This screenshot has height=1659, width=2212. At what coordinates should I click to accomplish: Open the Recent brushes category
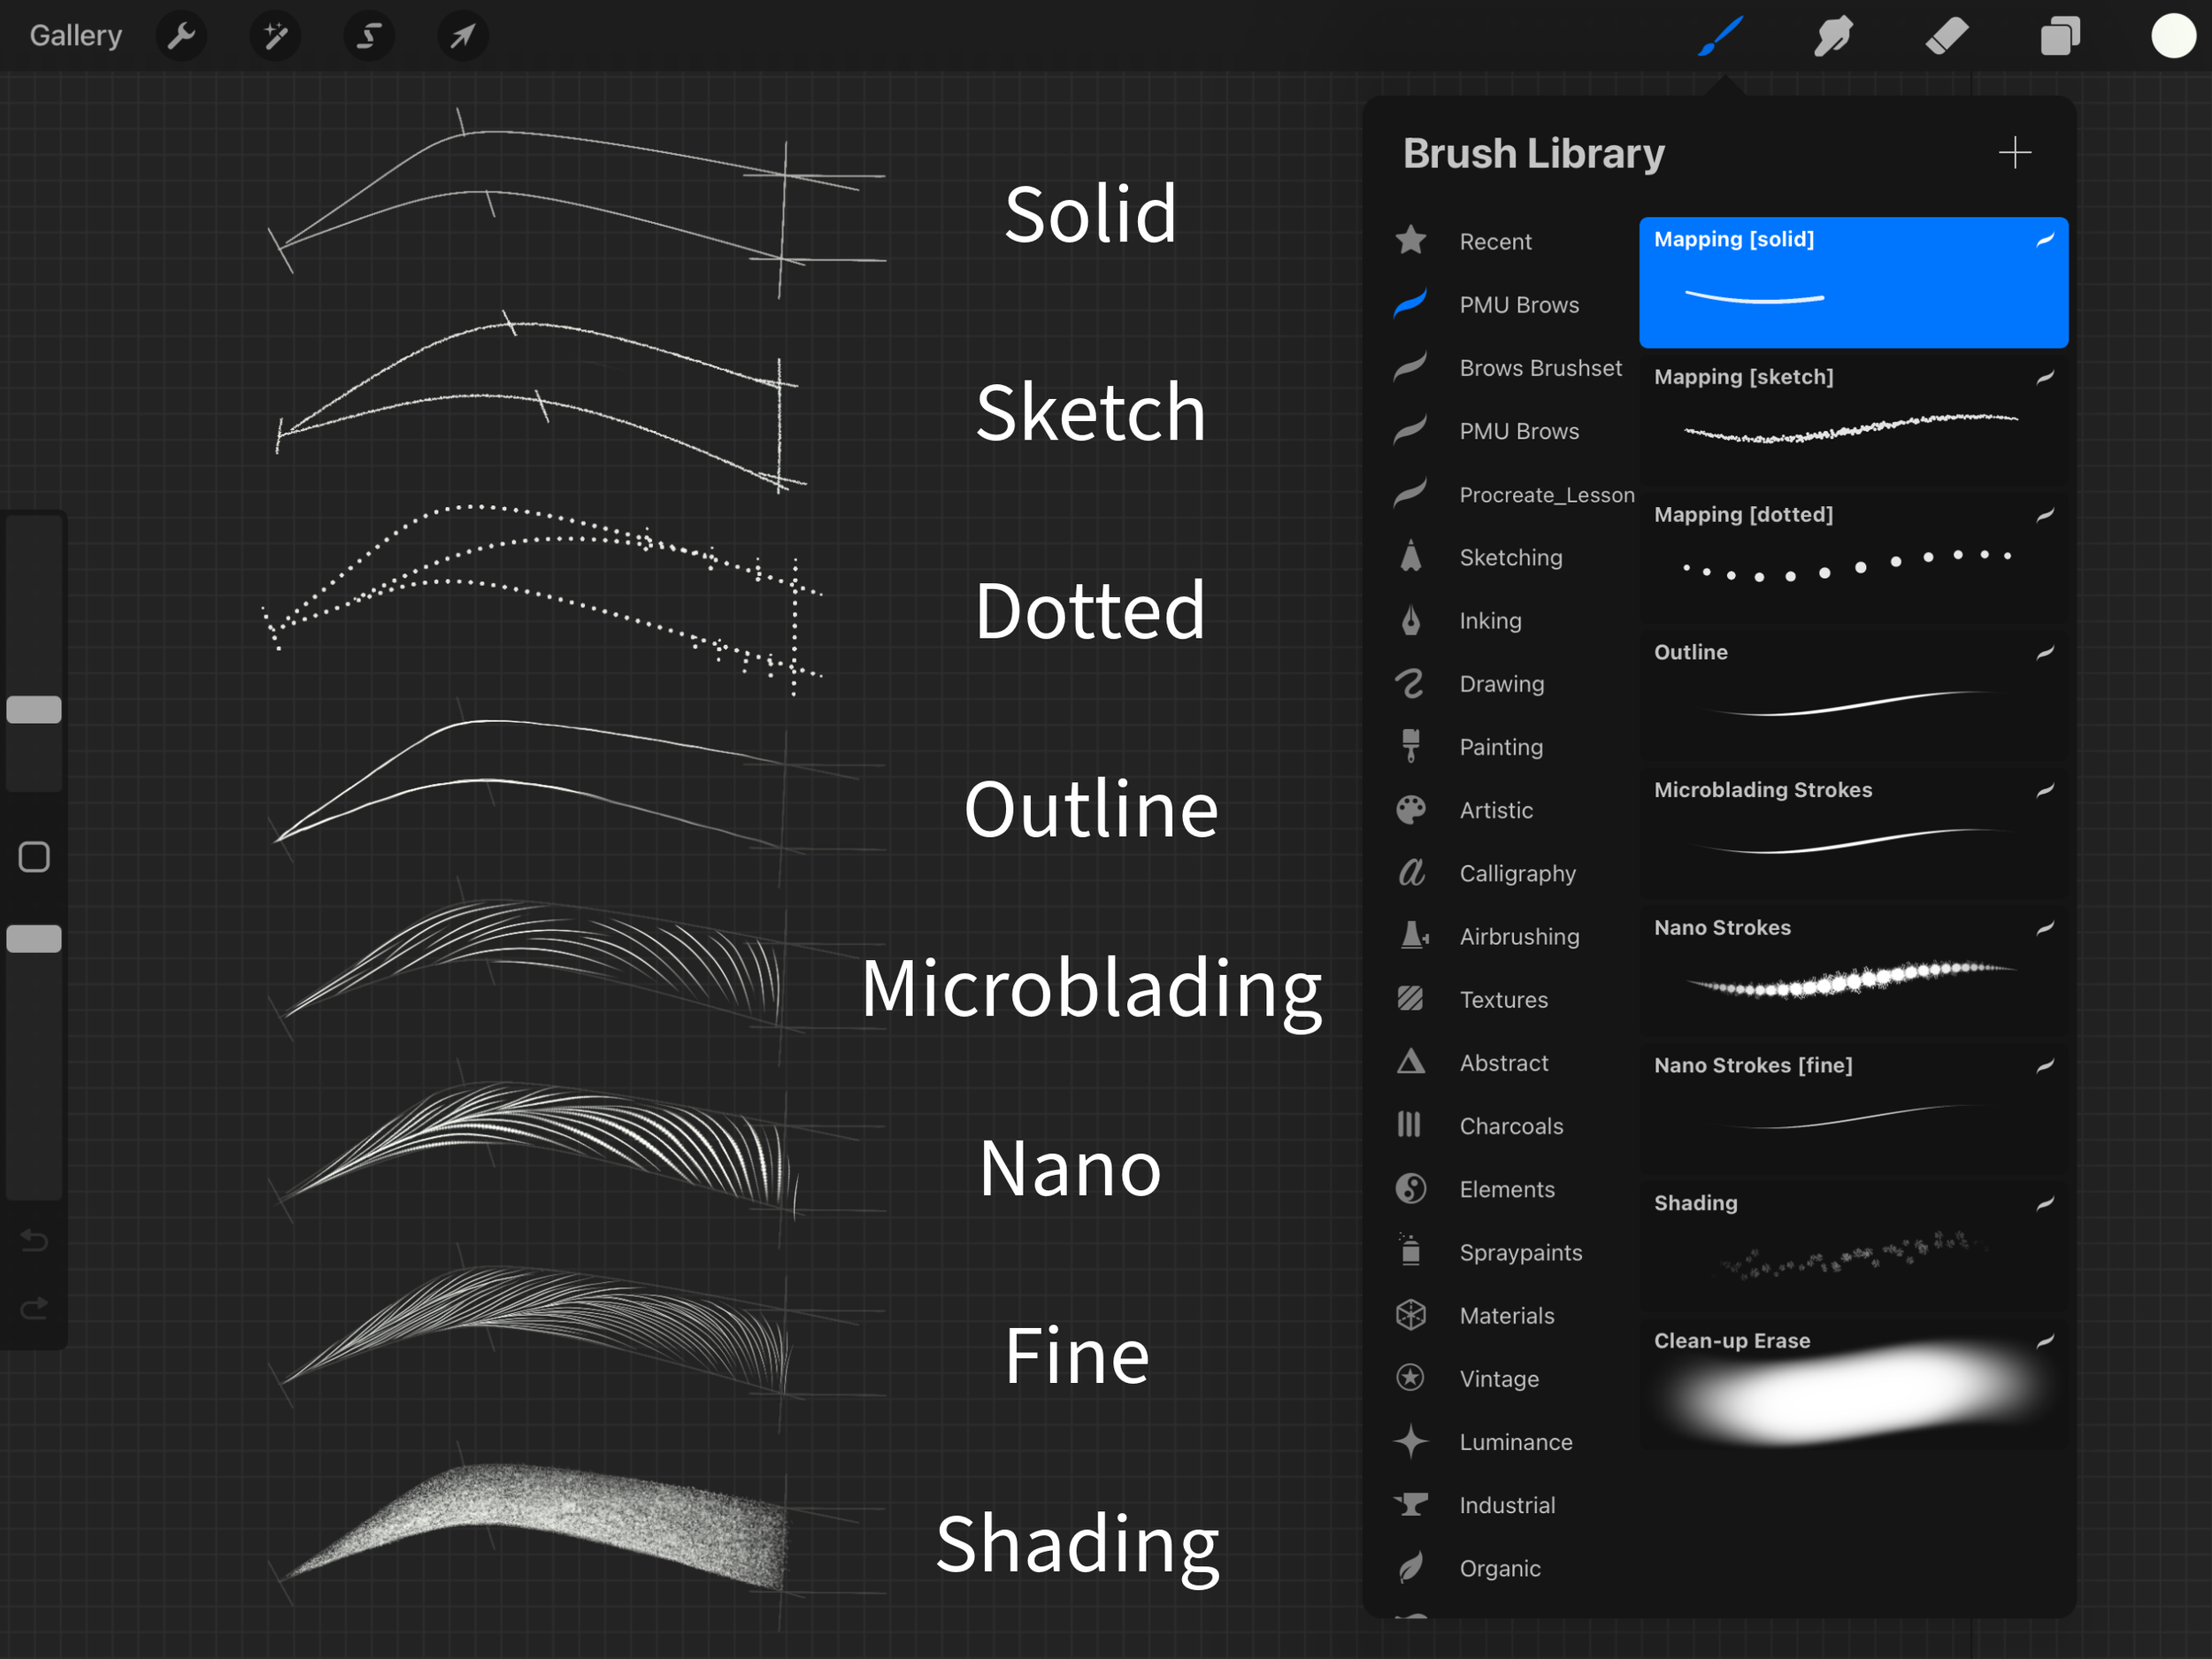tap(1494, 242)
